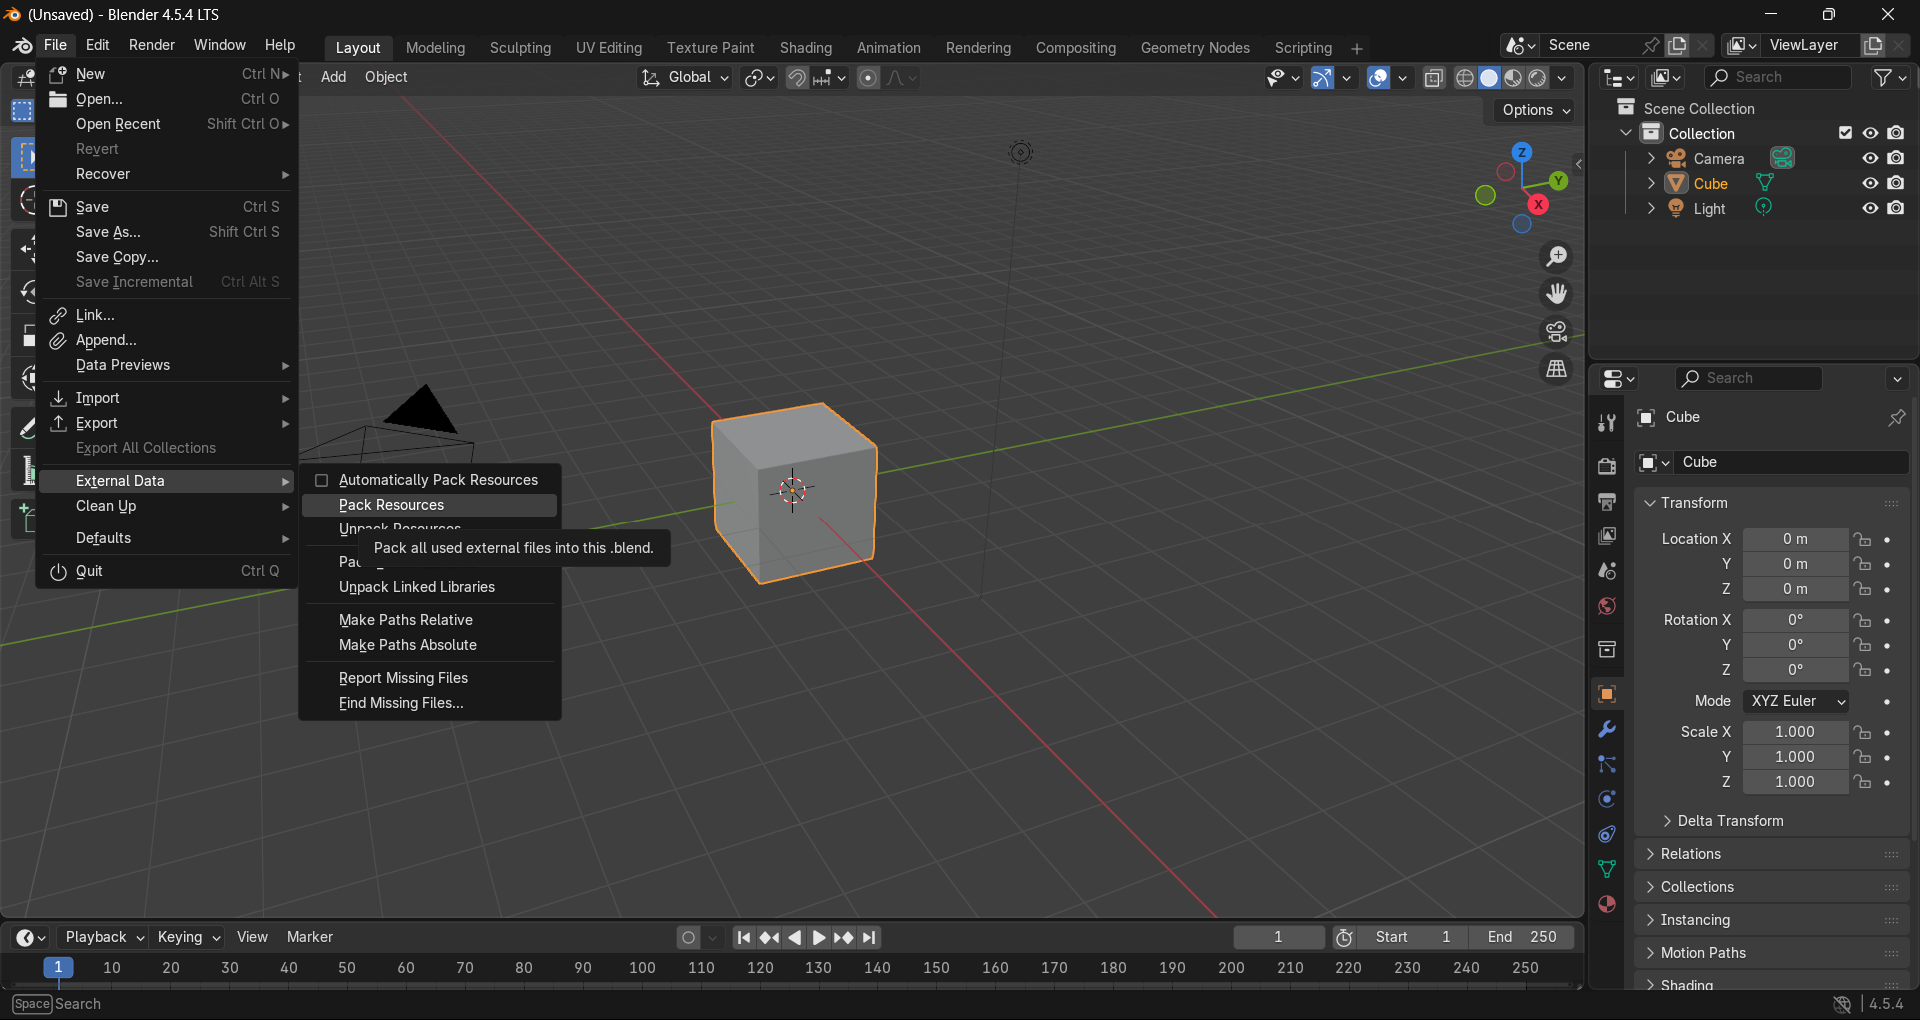1920x1020 pixels.
Task: Click the End frame 250 field
Action: coord(1522,937)
